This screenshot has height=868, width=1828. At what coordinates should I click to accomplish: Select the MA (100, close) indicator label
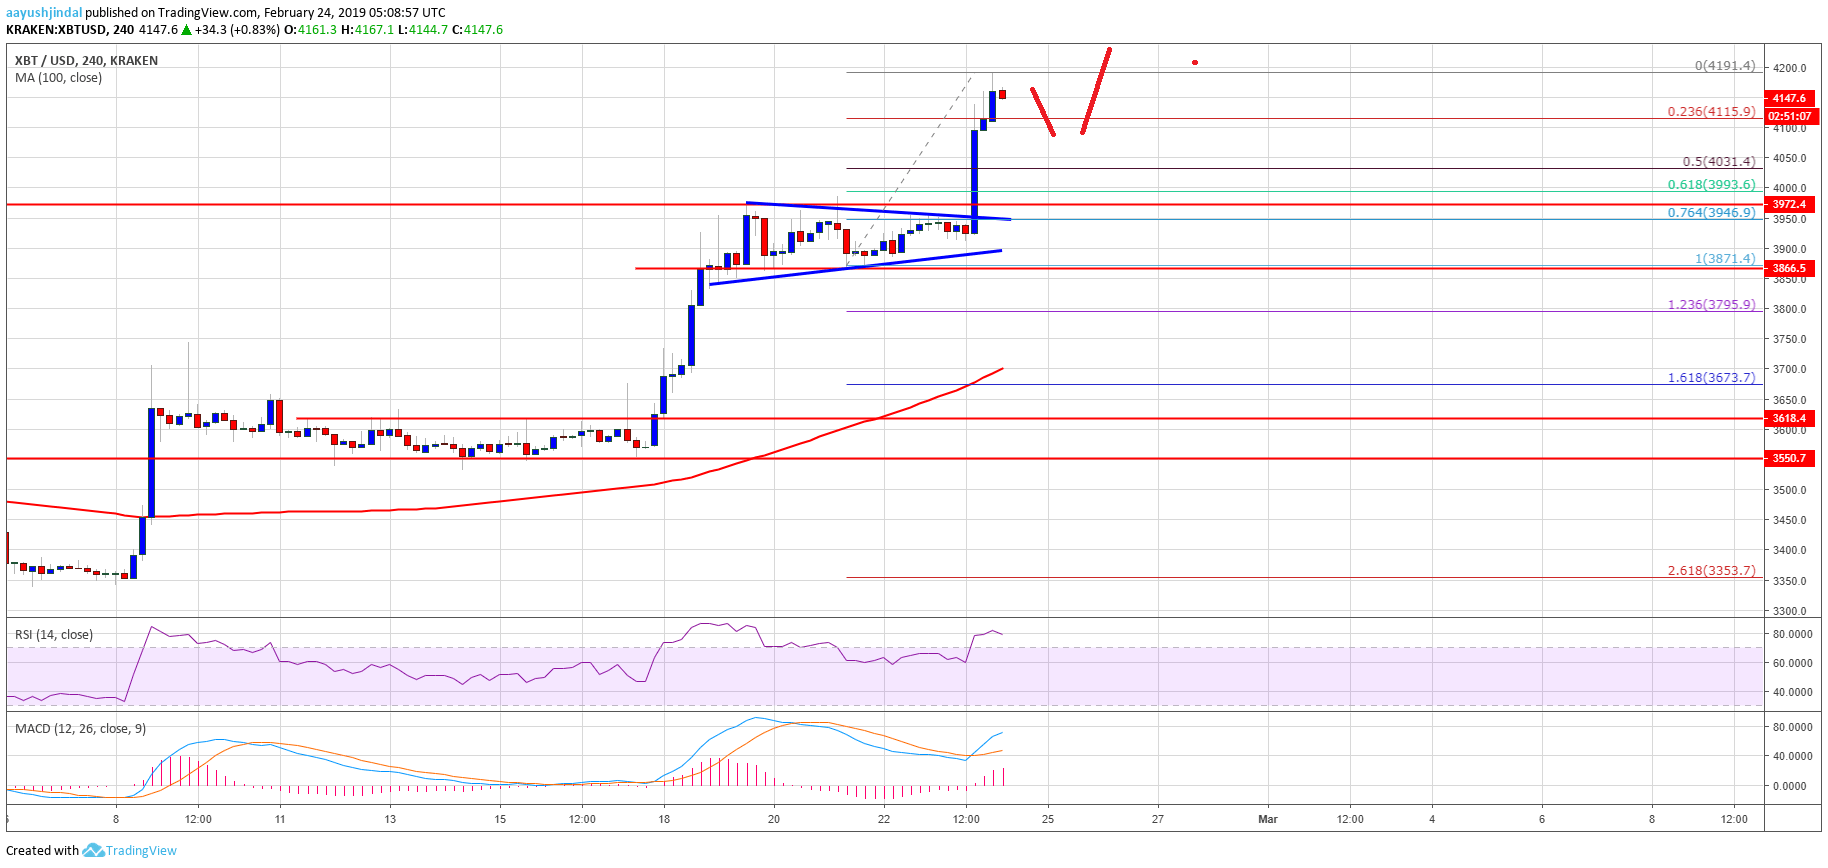coord(58,78)
